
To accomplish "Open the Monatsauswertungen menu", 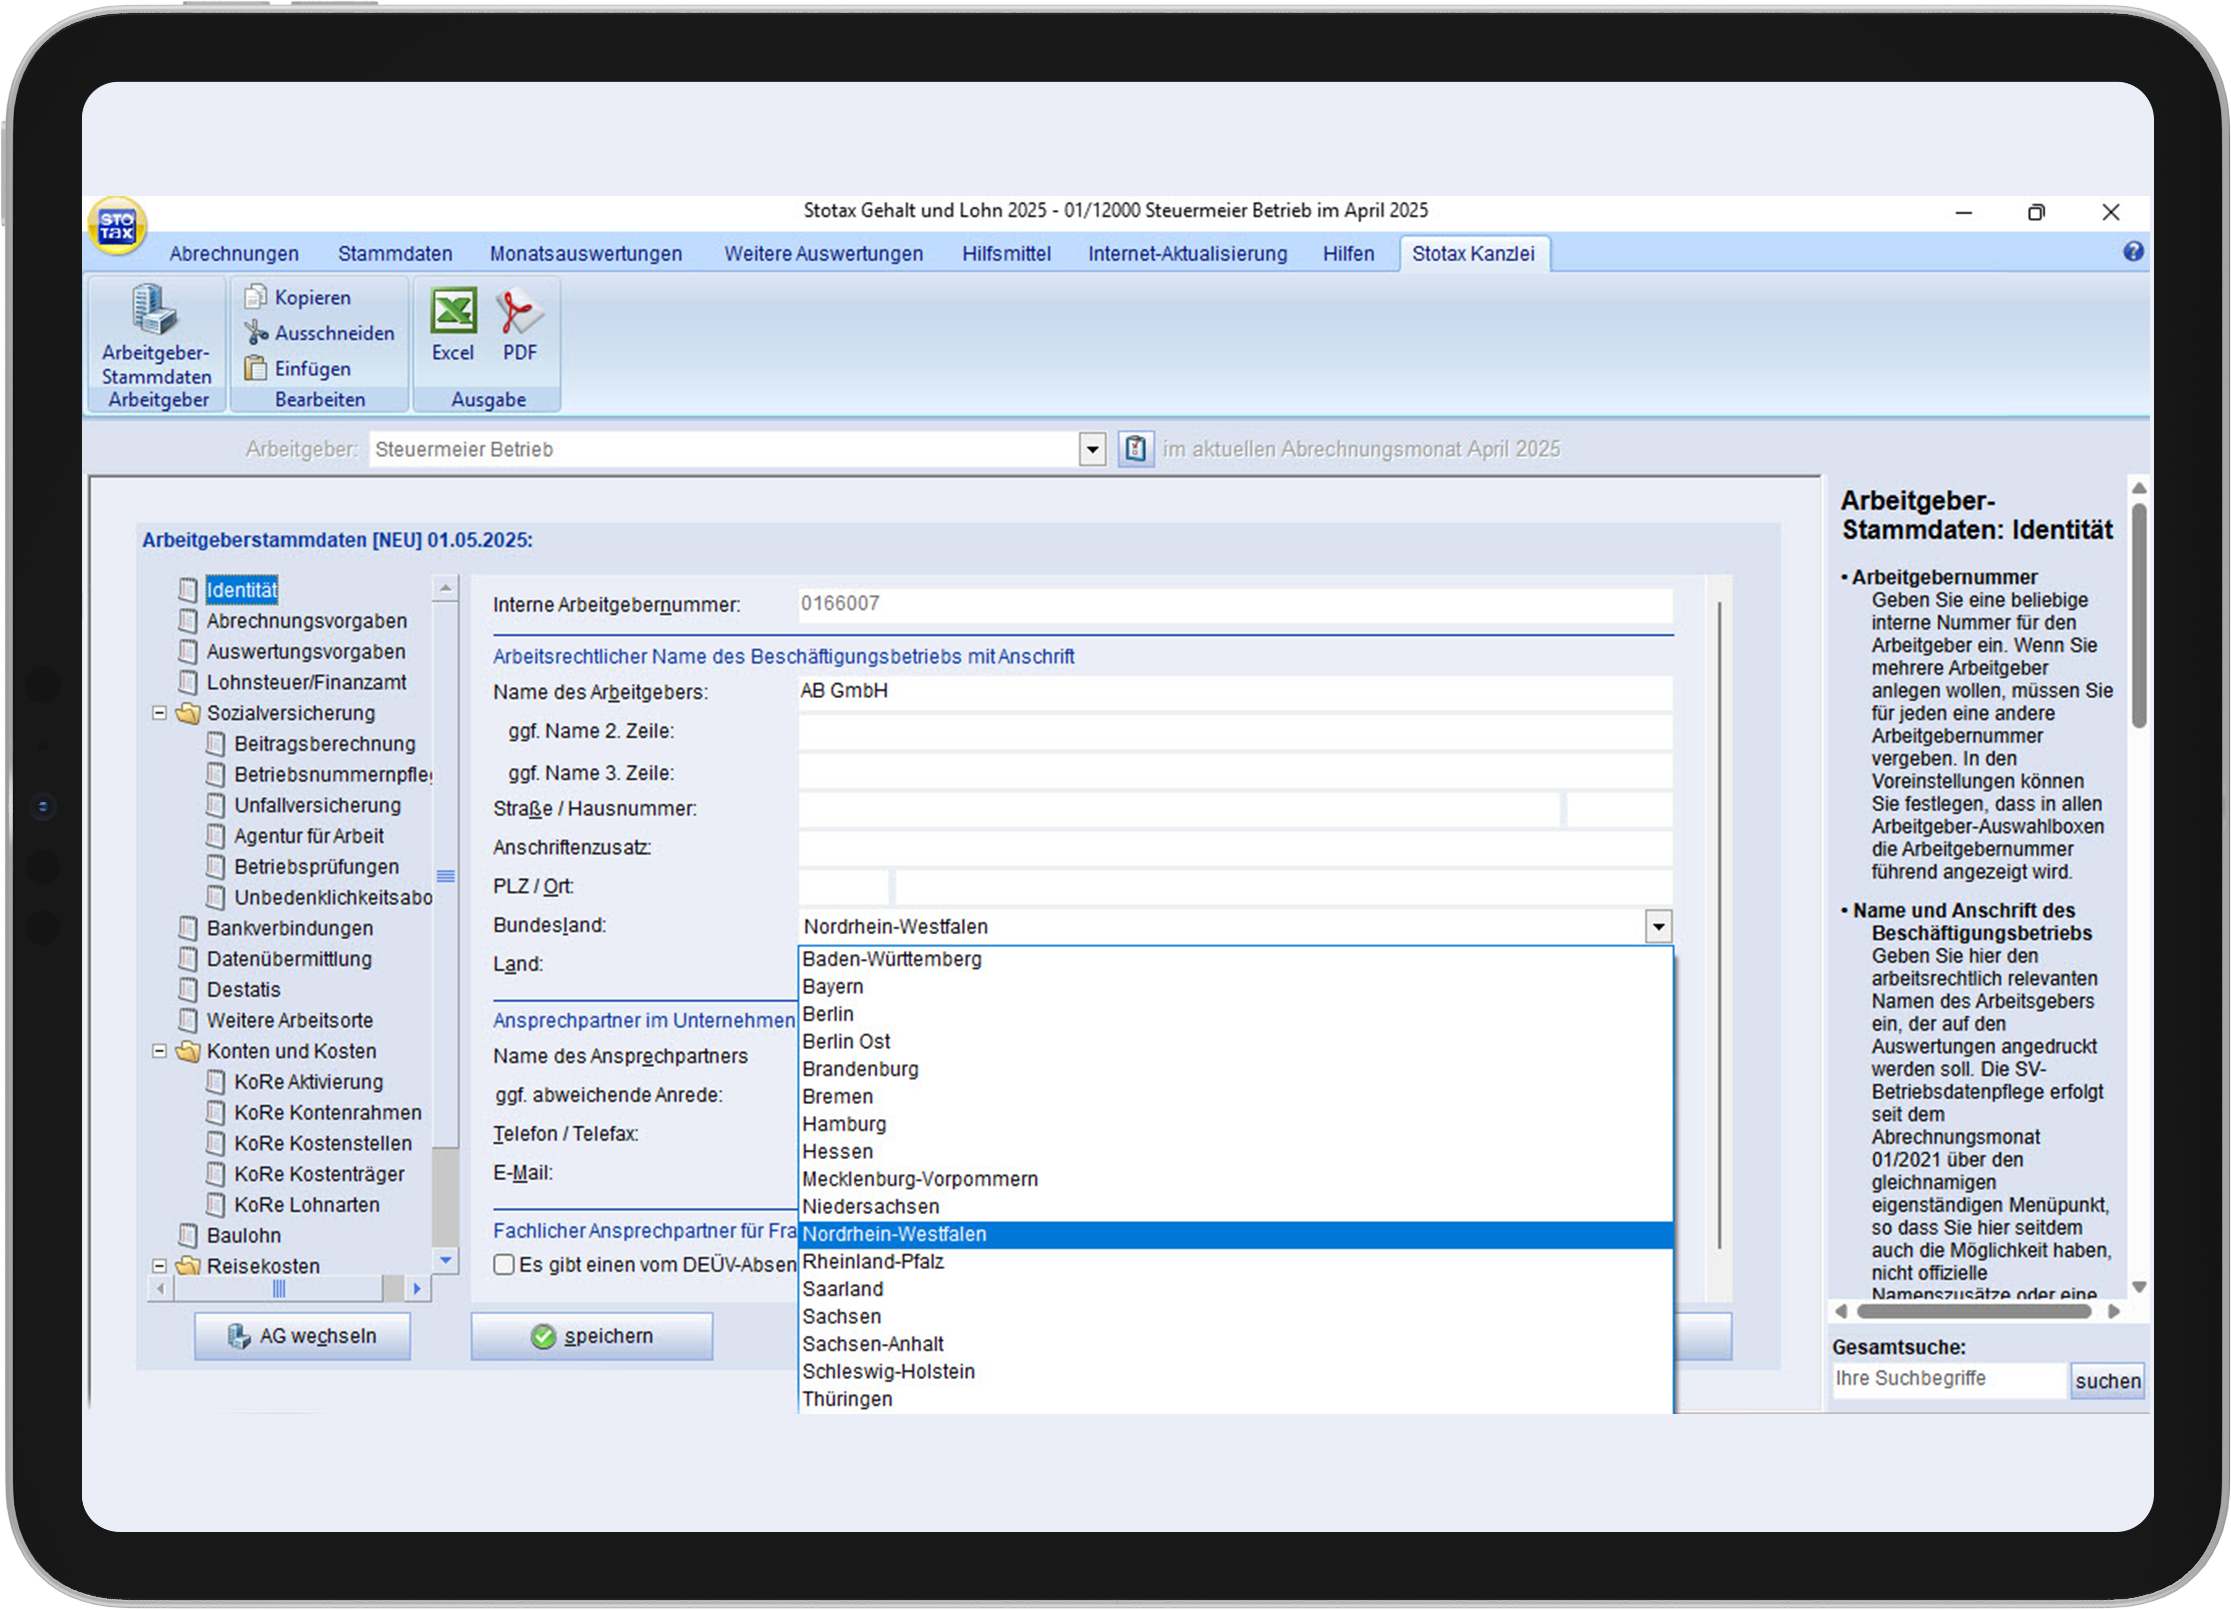I will (x=586, y=254).
